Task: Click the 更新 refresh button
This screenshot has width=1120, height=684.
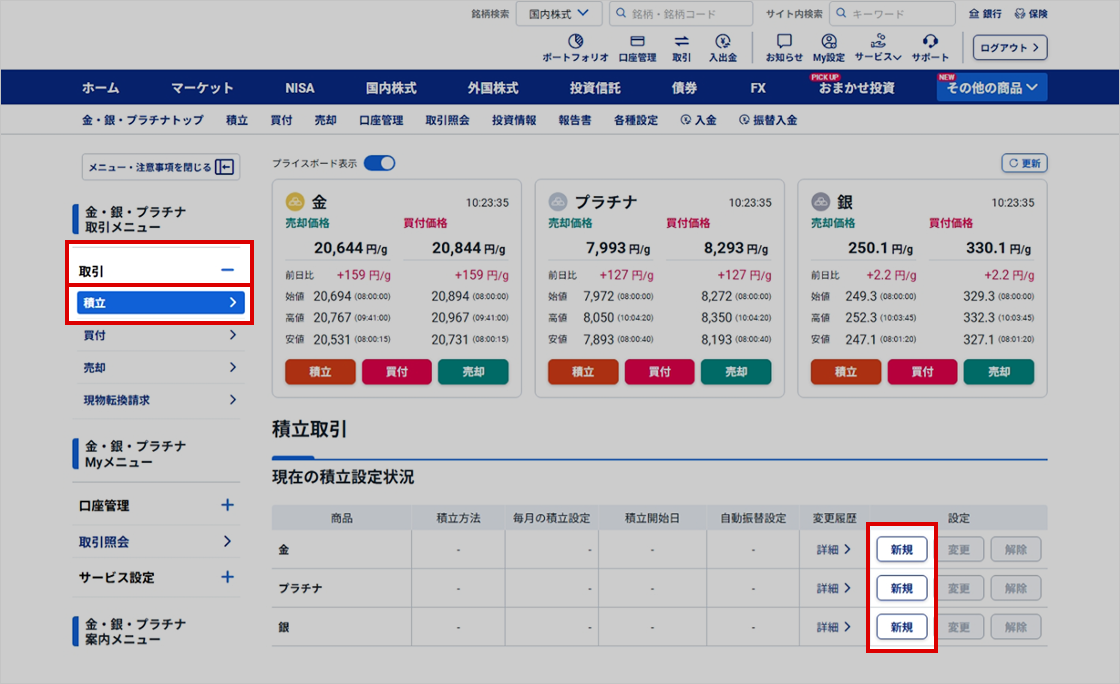Action: point(1024,163)
